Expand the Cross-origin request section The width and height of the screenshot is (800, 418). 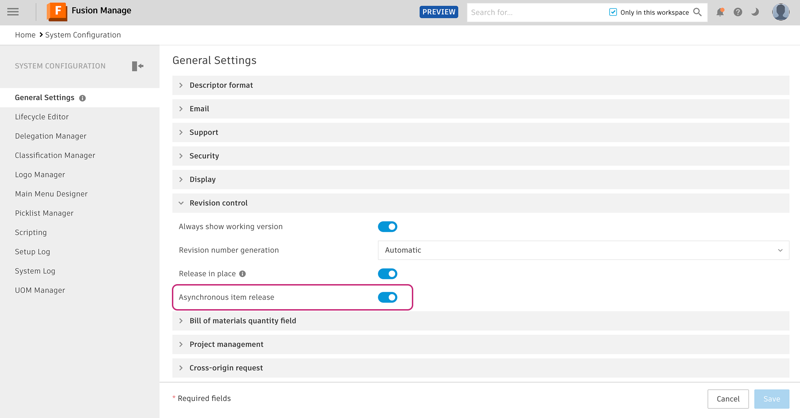[x=481, y=367]
